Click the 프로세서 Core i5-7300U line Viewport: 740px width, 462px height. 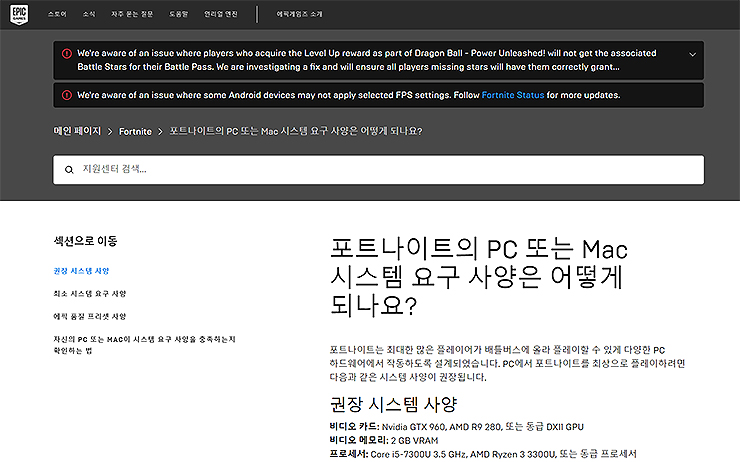tap(483, 454)
